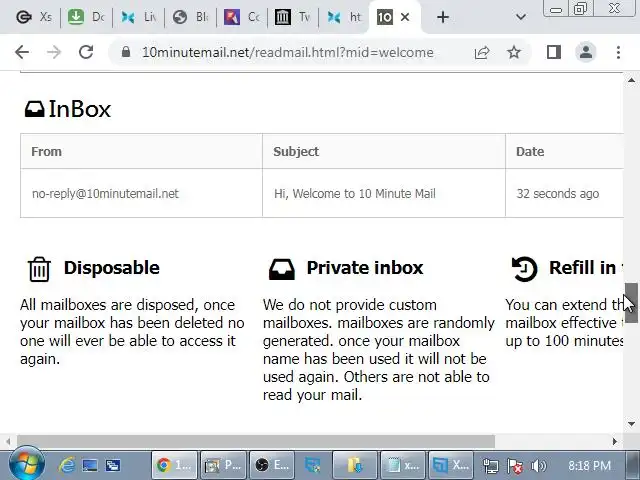640x480 pixels.
Task: Open the notepad taskbar window labeled x...
Action: [x=403, y=465]
